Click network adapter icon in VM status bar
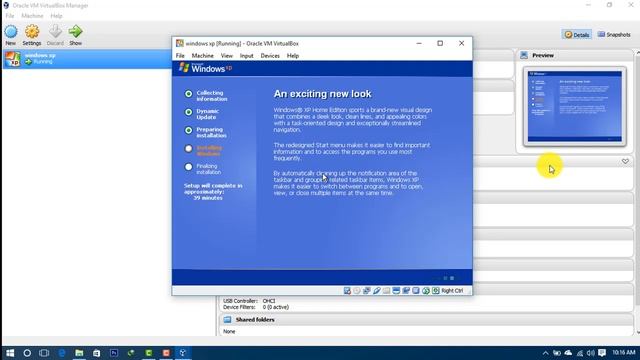640x360 pixels. pyautogui.click(x=367, y=291)
